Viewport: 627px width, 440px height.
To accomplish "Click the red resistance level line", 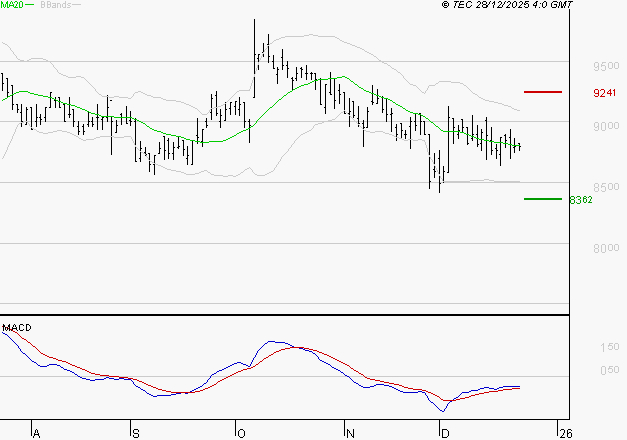I will 543,92.
